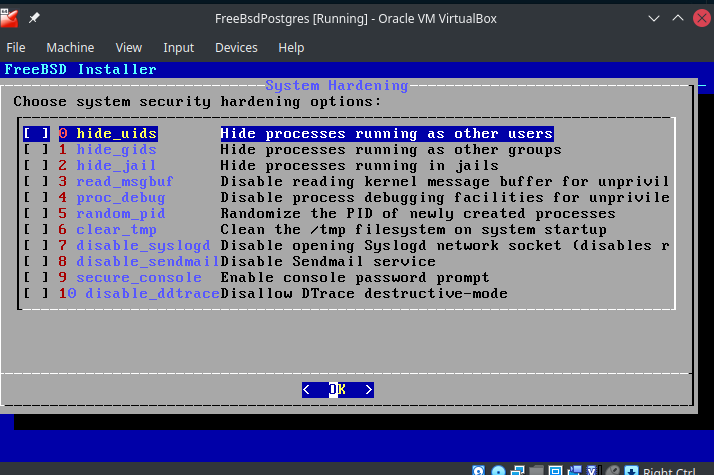The image size is (714, 475).
Task: Enable the disable_ddtrace checkbox
Action: [36, 293]
